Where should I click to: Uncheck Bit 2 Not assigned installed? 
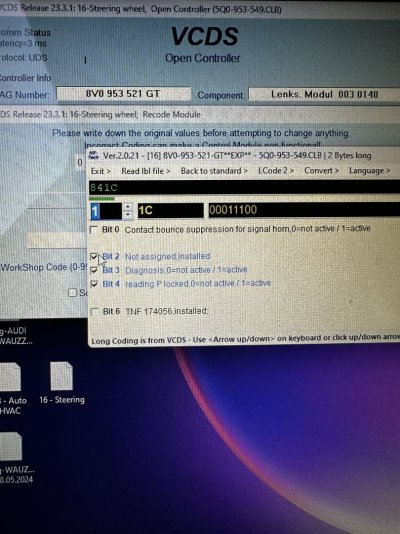(x=94, y=256)
